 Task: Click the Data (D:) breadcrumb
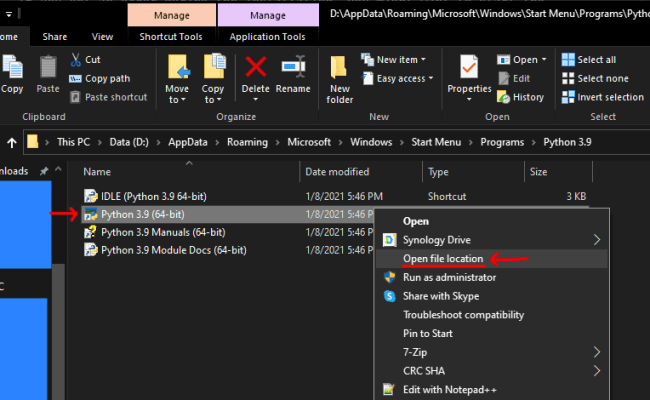[x=129, y=142]
